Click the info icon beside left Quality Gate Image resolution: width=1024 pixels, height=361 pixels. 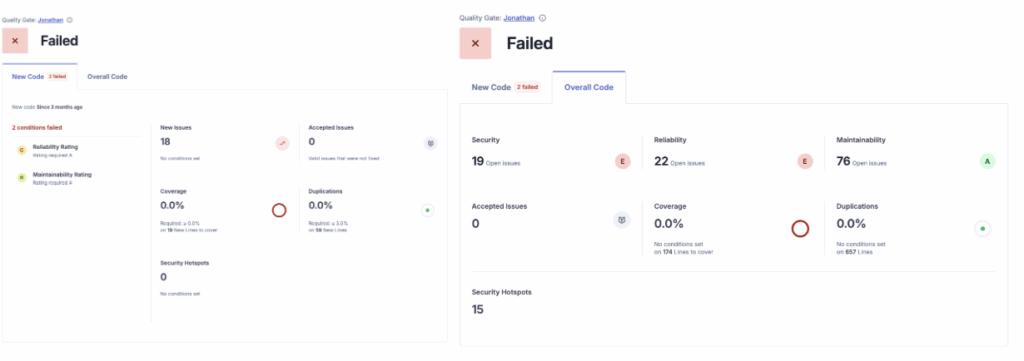[70, 20]
